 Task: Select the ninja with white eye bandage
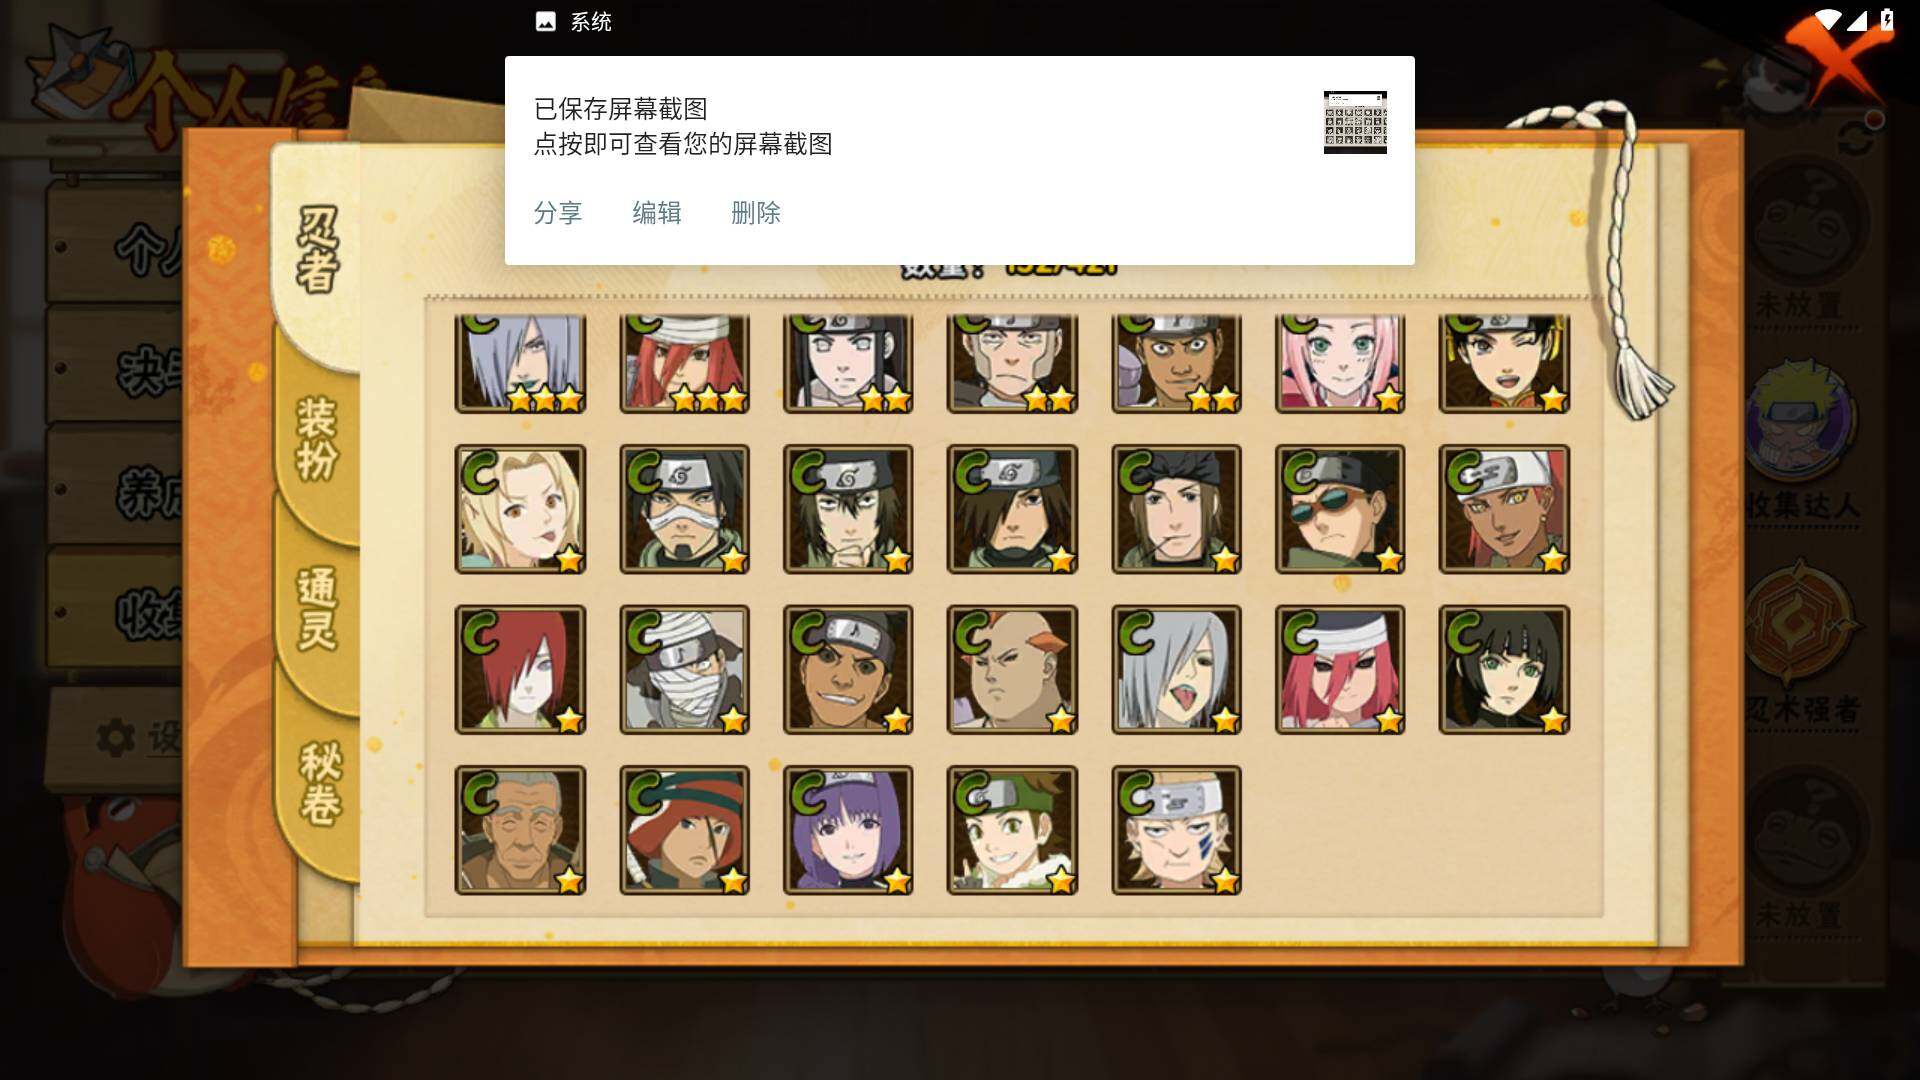pyautogui.click(x=684, y=509)
